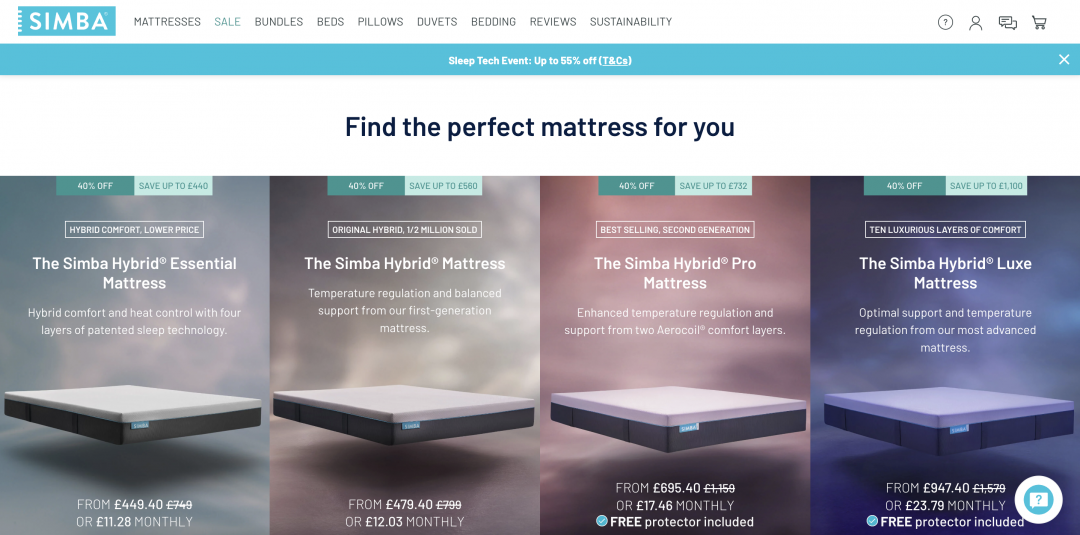1080x535 pixels.
Task: Open the Sustainability page
Action: (x=631, y=22)
